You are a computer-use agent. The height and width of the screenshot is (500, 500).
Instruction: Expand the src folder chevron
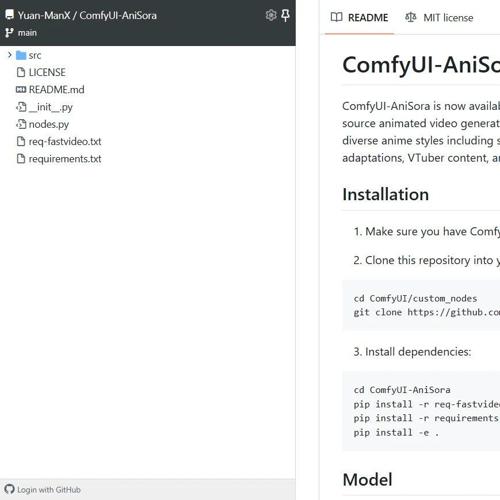coord(10,55)
